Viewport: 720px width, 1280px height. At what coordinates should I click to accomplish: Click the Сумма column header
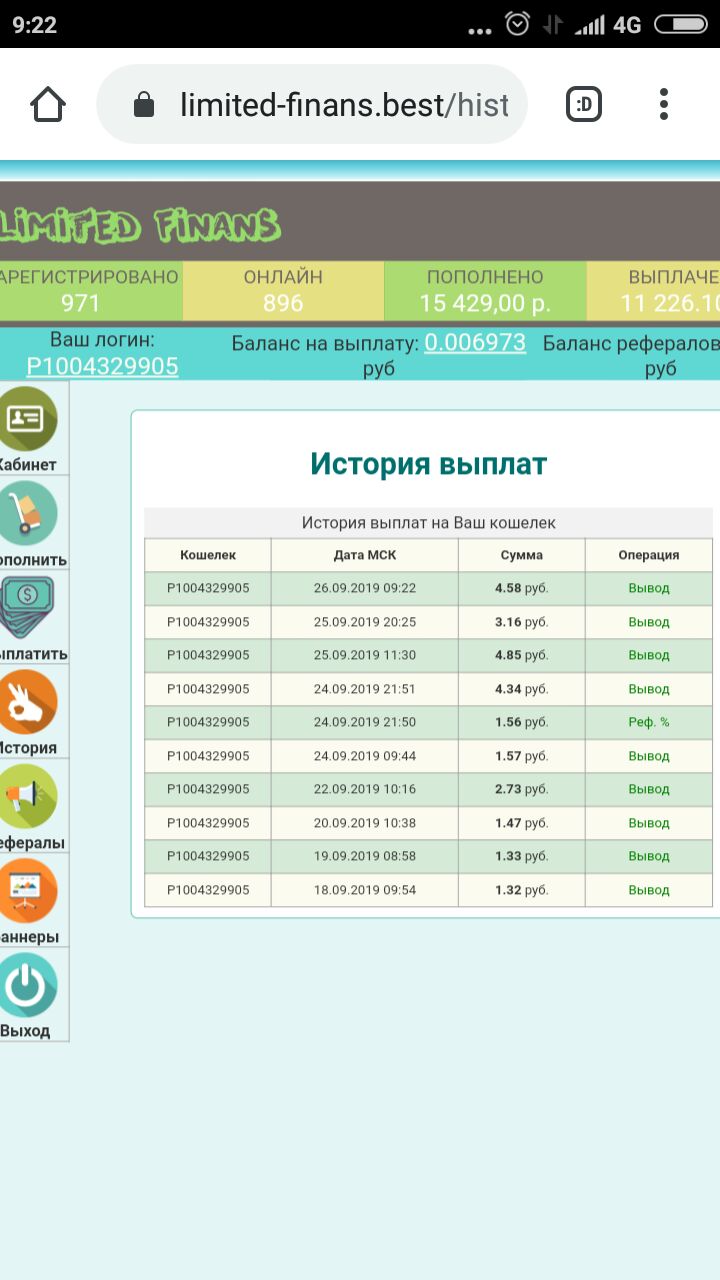pyautogui.click(x=522, y=555)
